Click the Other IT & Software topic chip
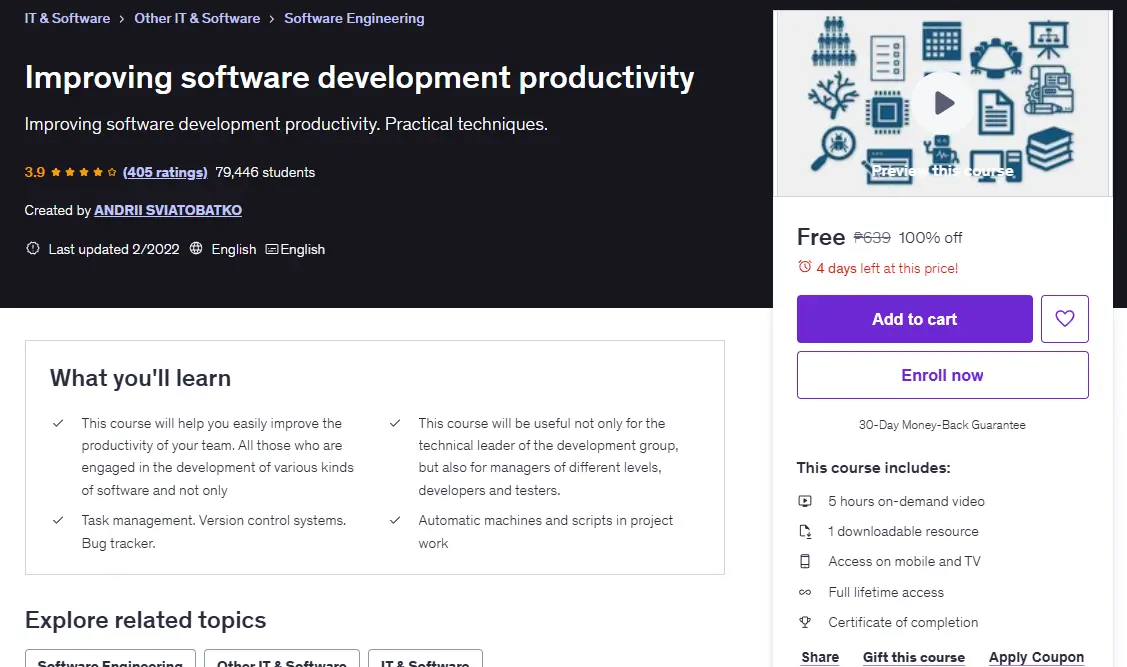The image size is (1127, 667). [x=282, y=660]
